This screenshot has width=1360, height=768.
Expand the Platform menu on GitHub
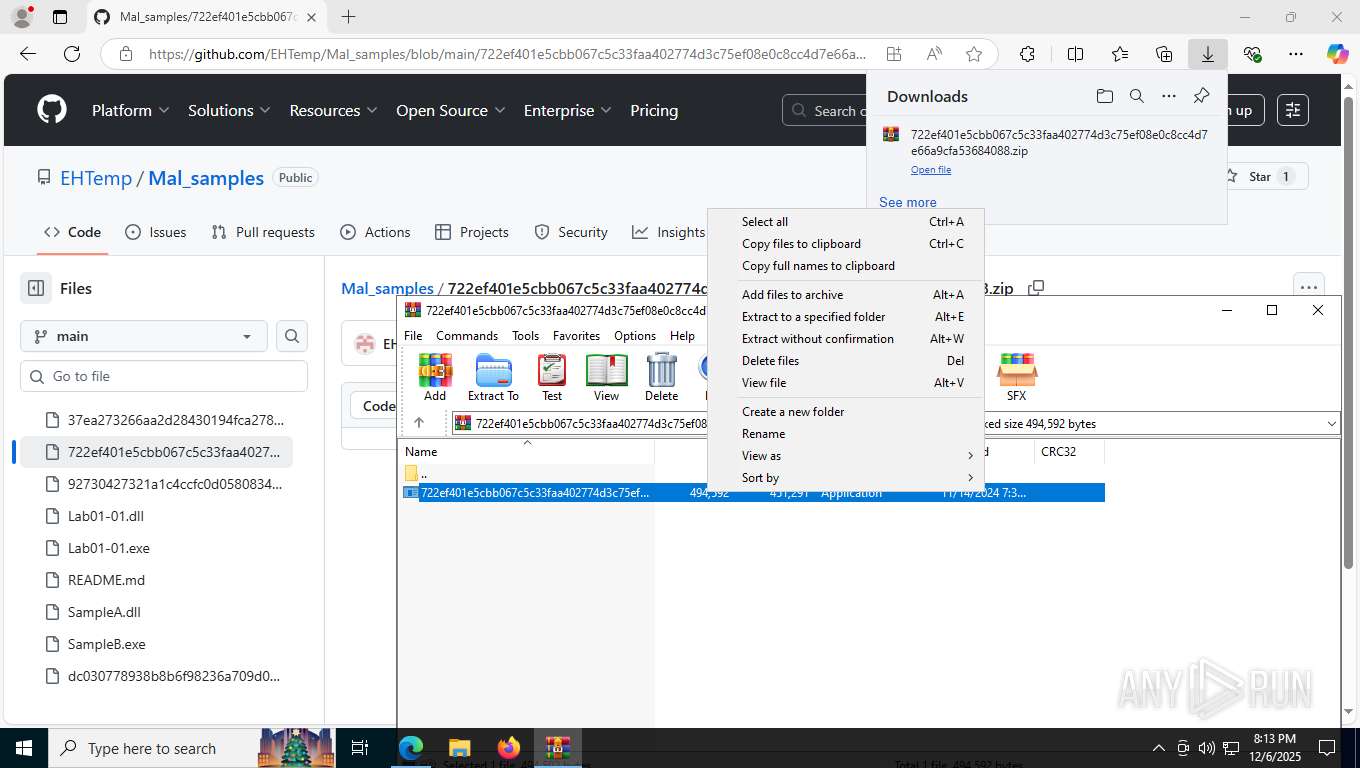(131, 110)
